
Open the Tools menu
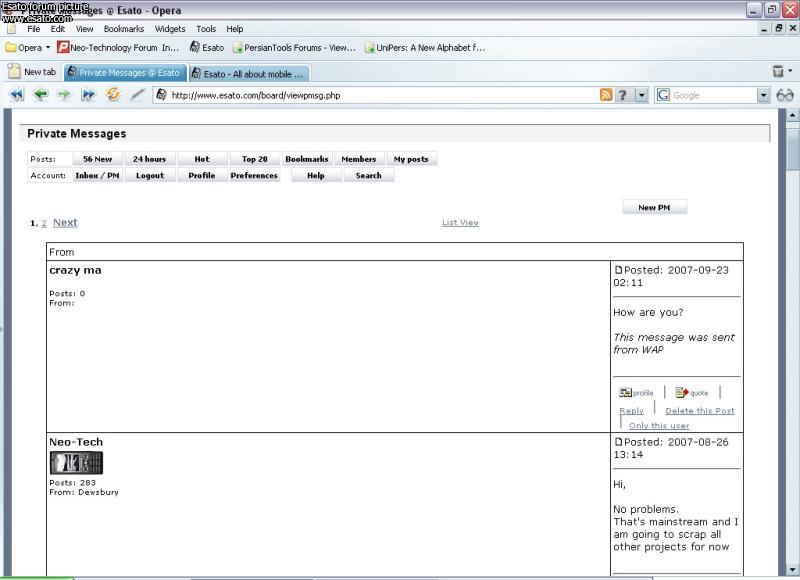206,29
